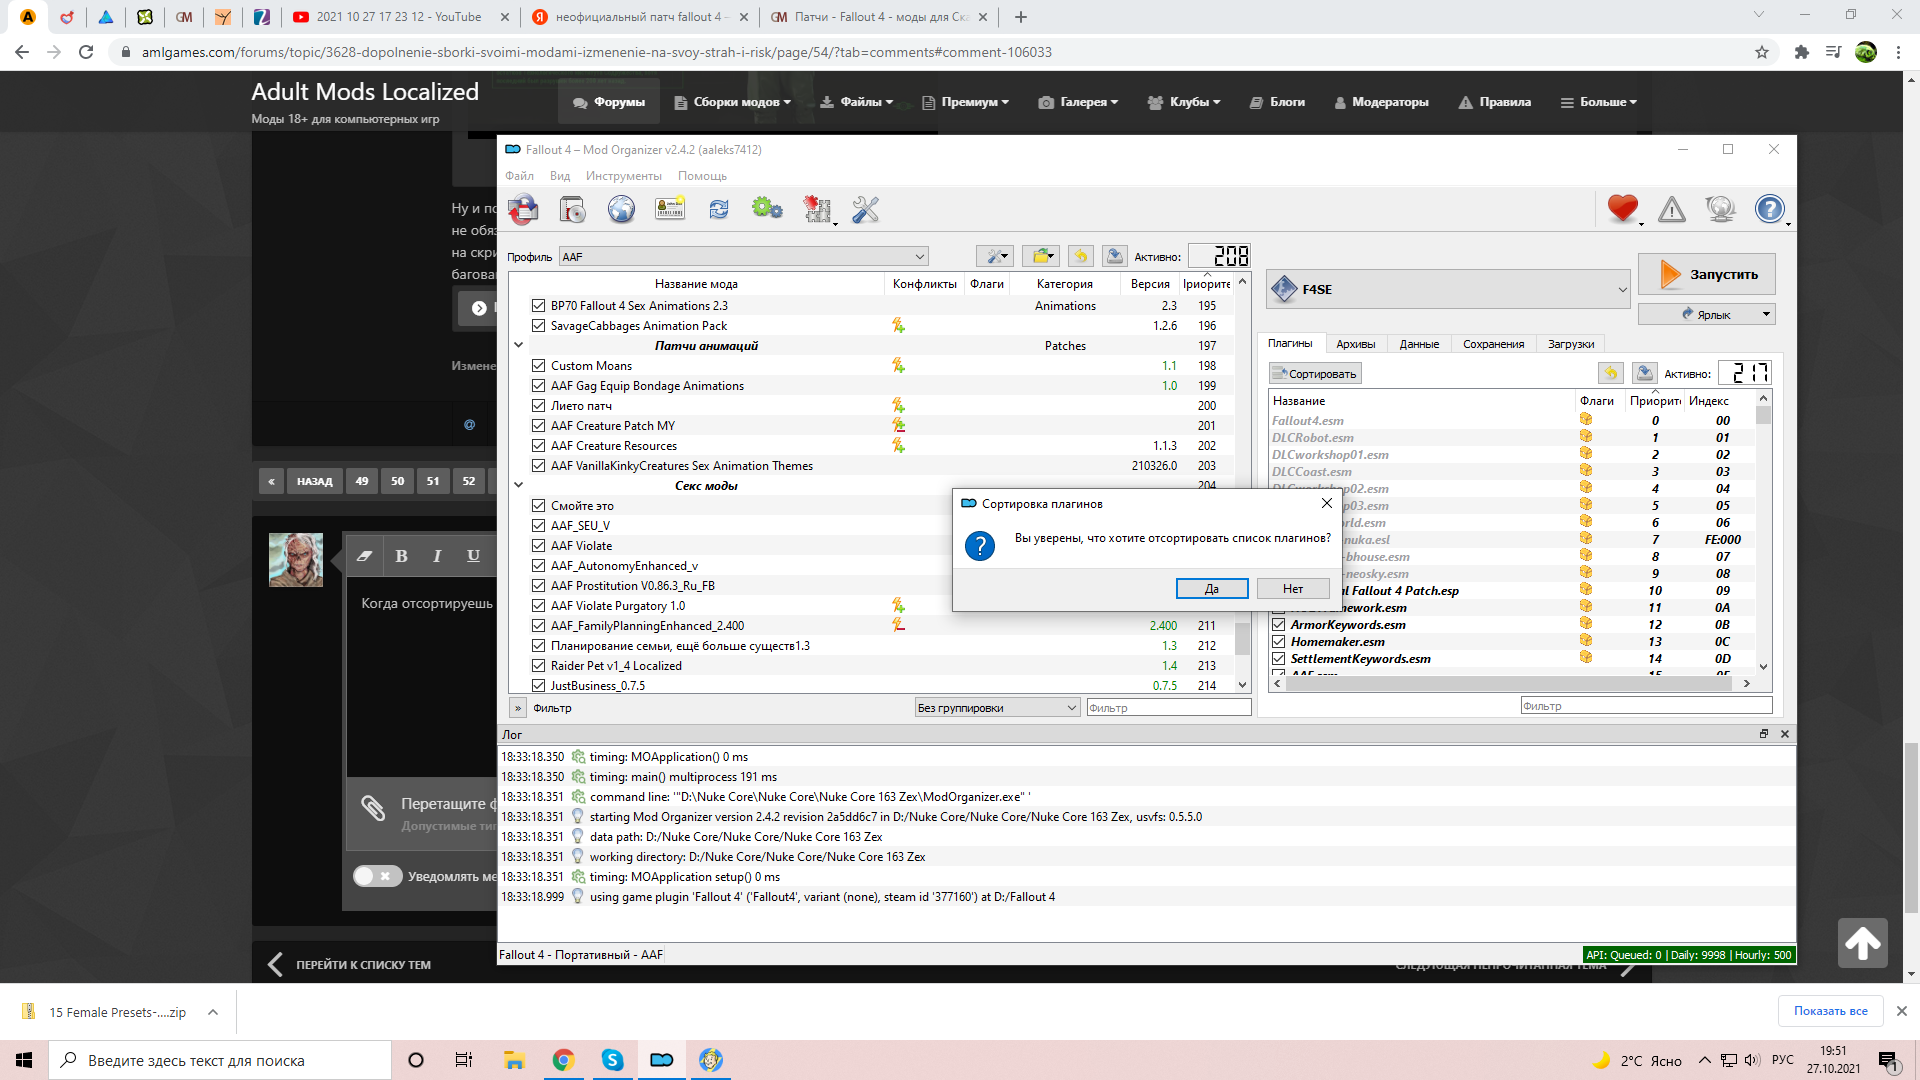Confirm sorting with Да button
Screen dimensions: 1920x1080
1211,589
